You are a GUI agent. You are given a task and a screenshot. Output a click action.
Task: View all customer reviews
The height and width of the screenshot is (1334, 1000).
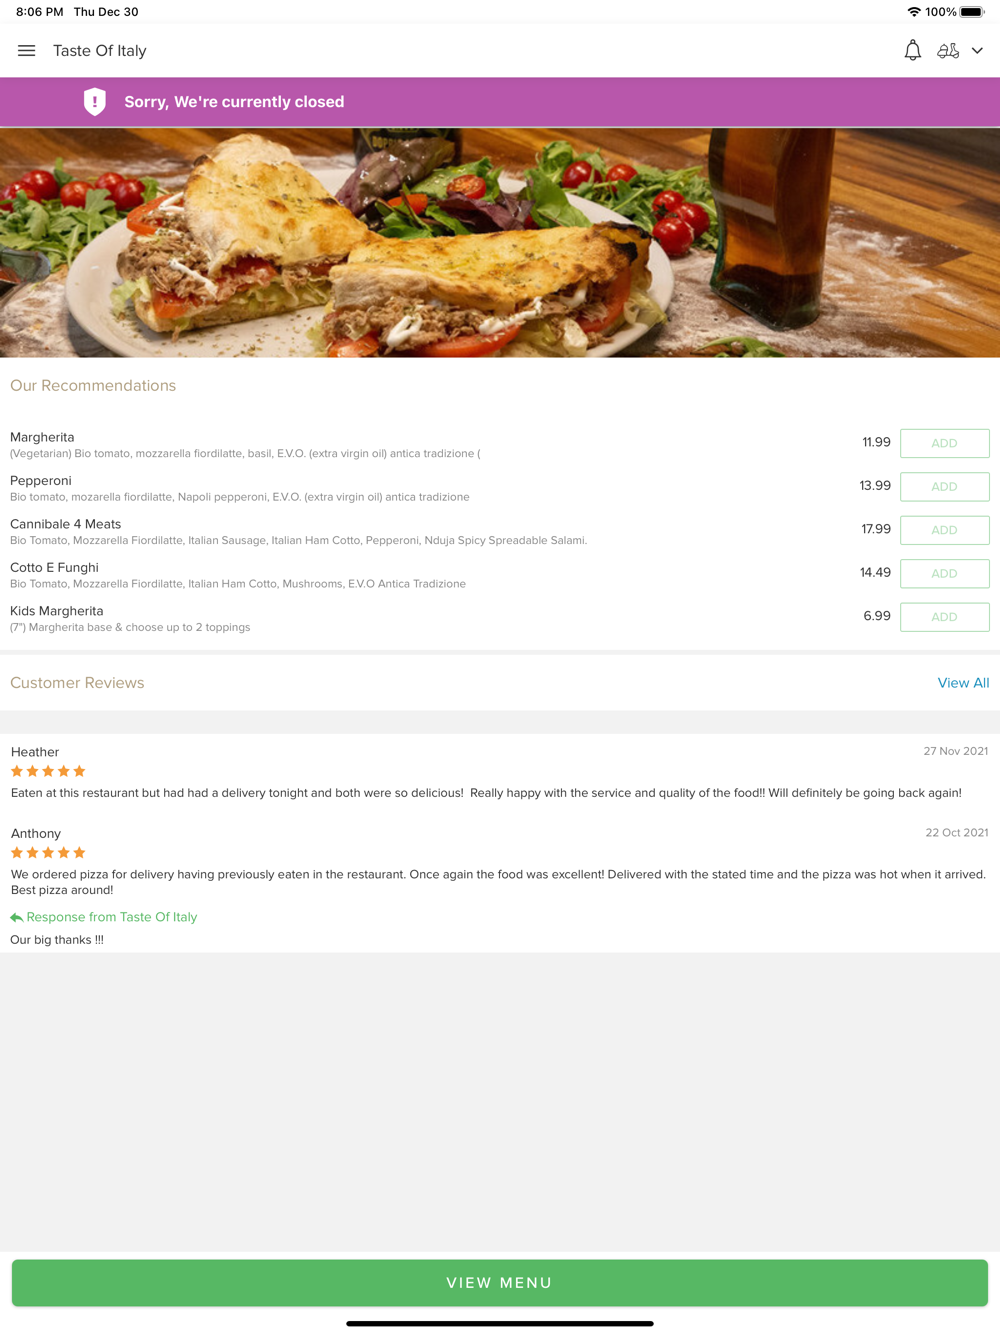pyautogui.click(x=963, y=683)
